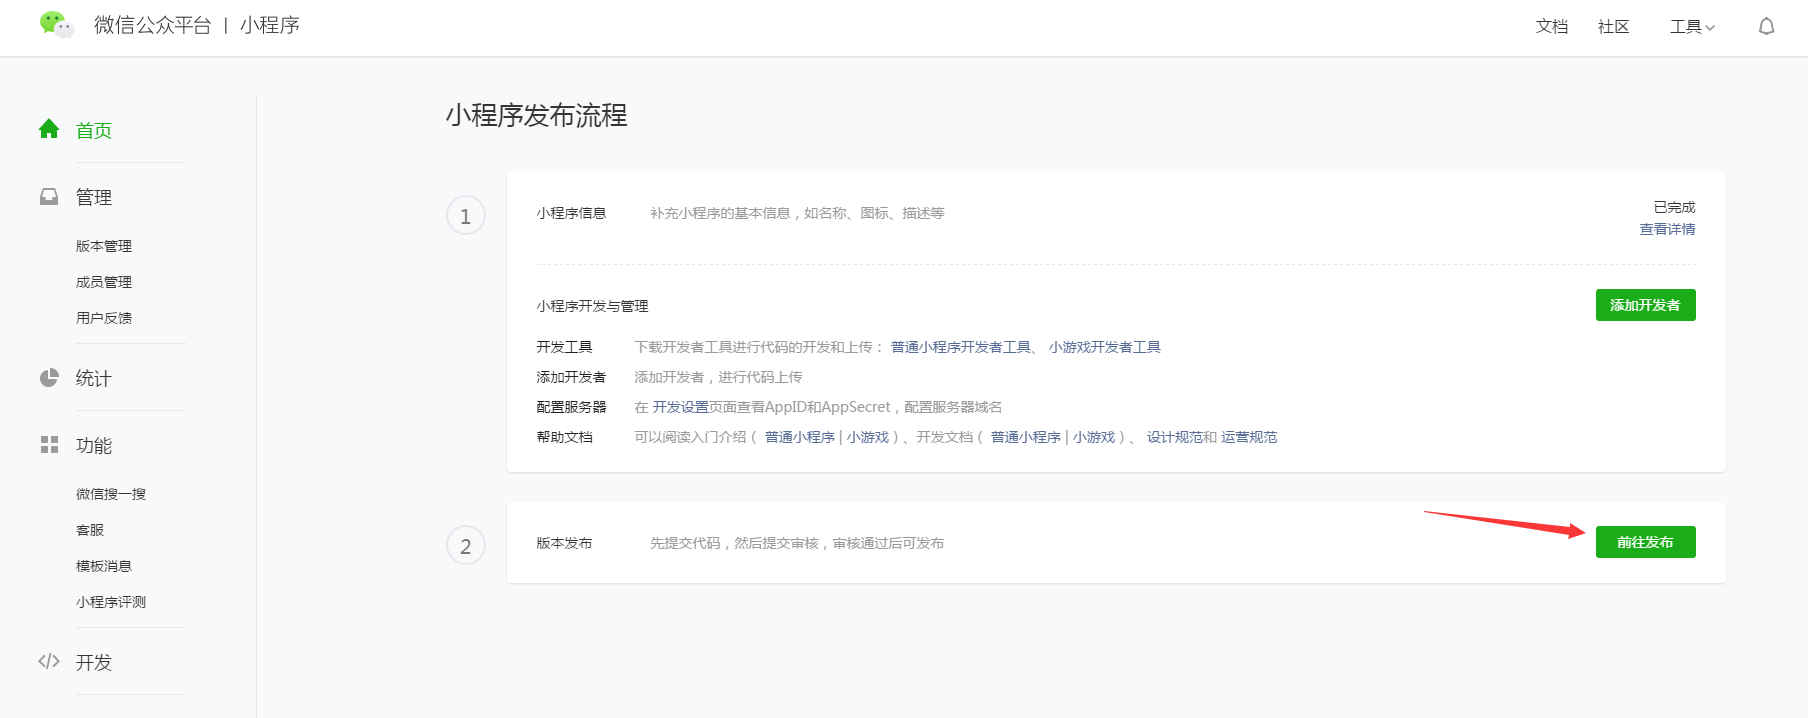This screenshot has width=1808, height=718.
Task: Open 版本管理 in sidebar
Action: 104,246
